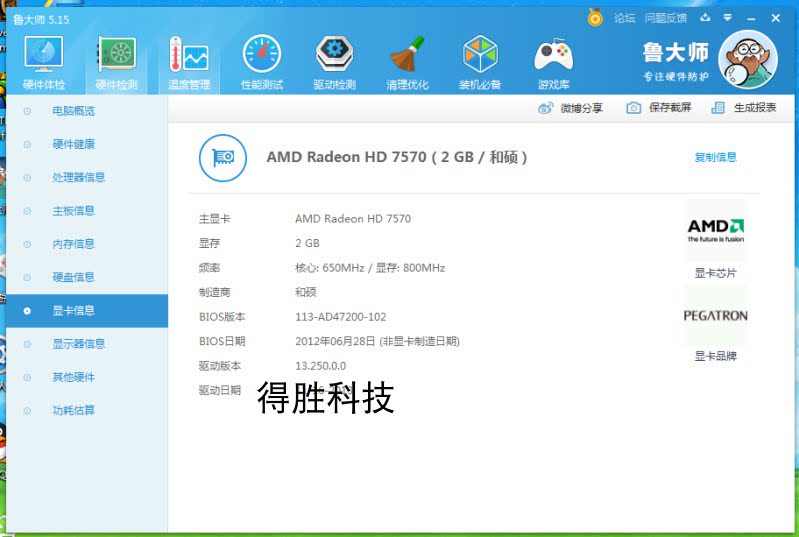Click the report icon for 生成报表
This screenshot has width=799, height=537.
point(718,108)
